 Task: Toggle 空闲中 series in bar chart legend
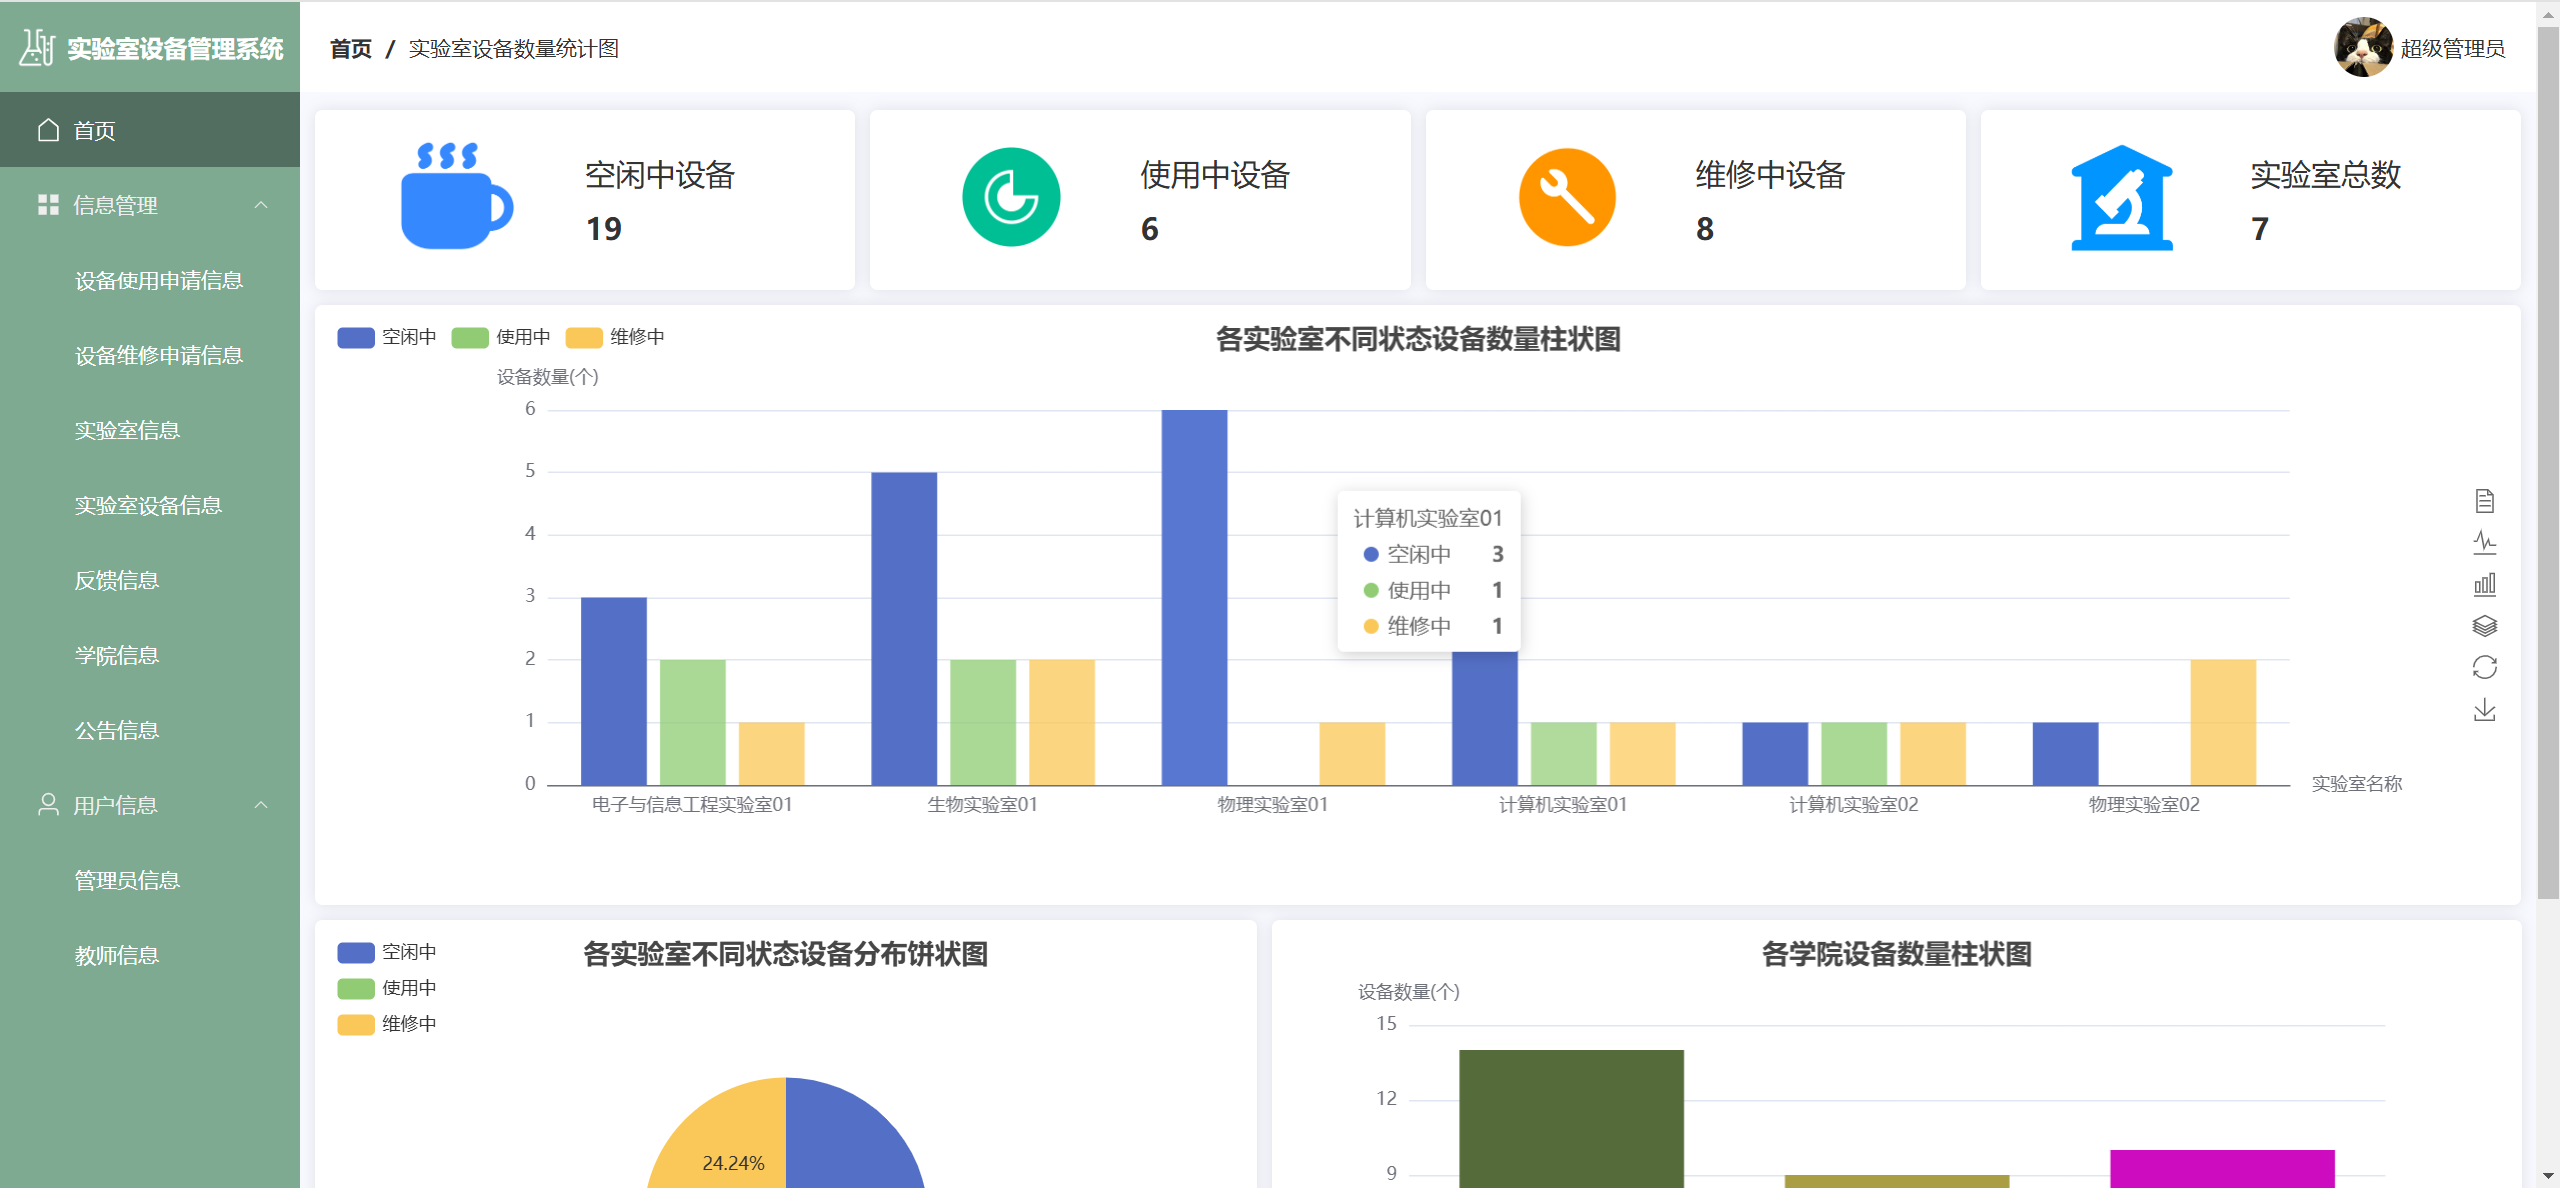408,337
